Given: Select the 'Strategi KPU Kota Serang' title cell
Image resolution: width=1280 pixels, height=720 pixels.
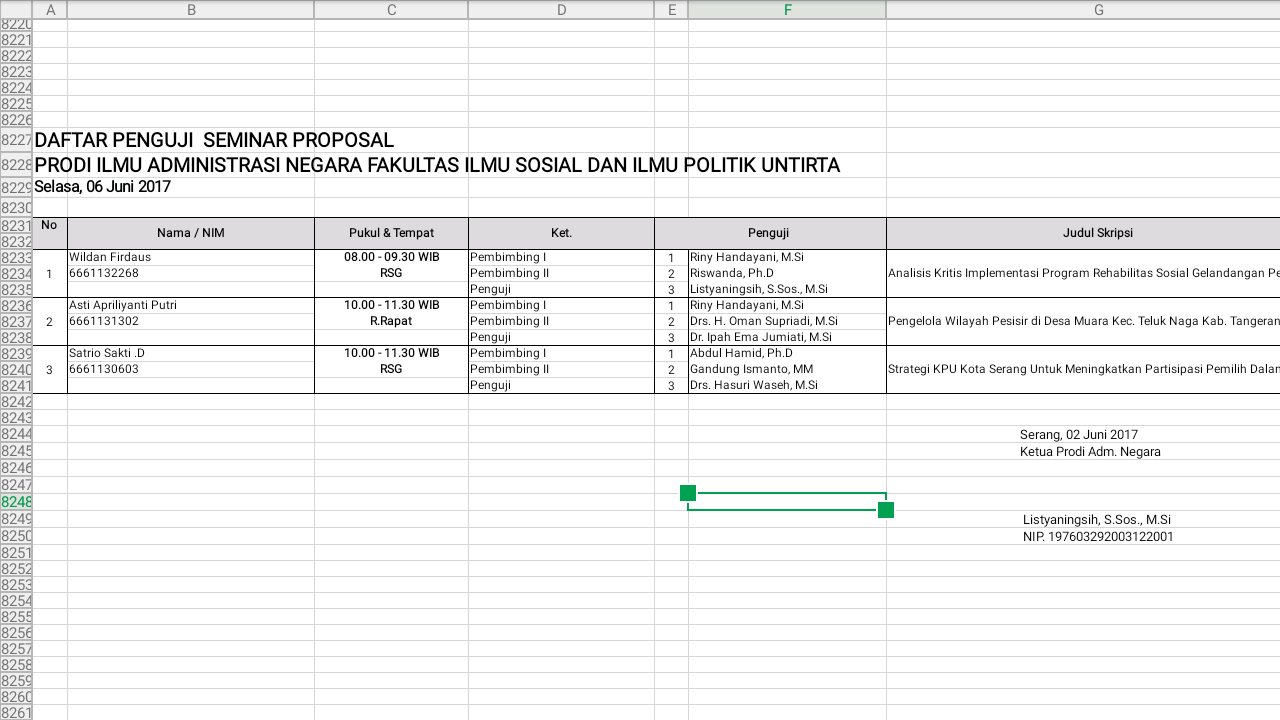Looking at the screenshot, I should [1083, 369].
